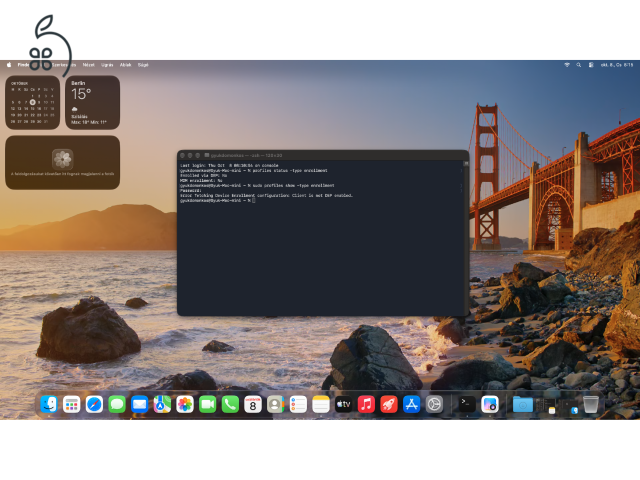Open Calendar dock icon showing 8
The image size is (640, 480).
pos(253,404)
